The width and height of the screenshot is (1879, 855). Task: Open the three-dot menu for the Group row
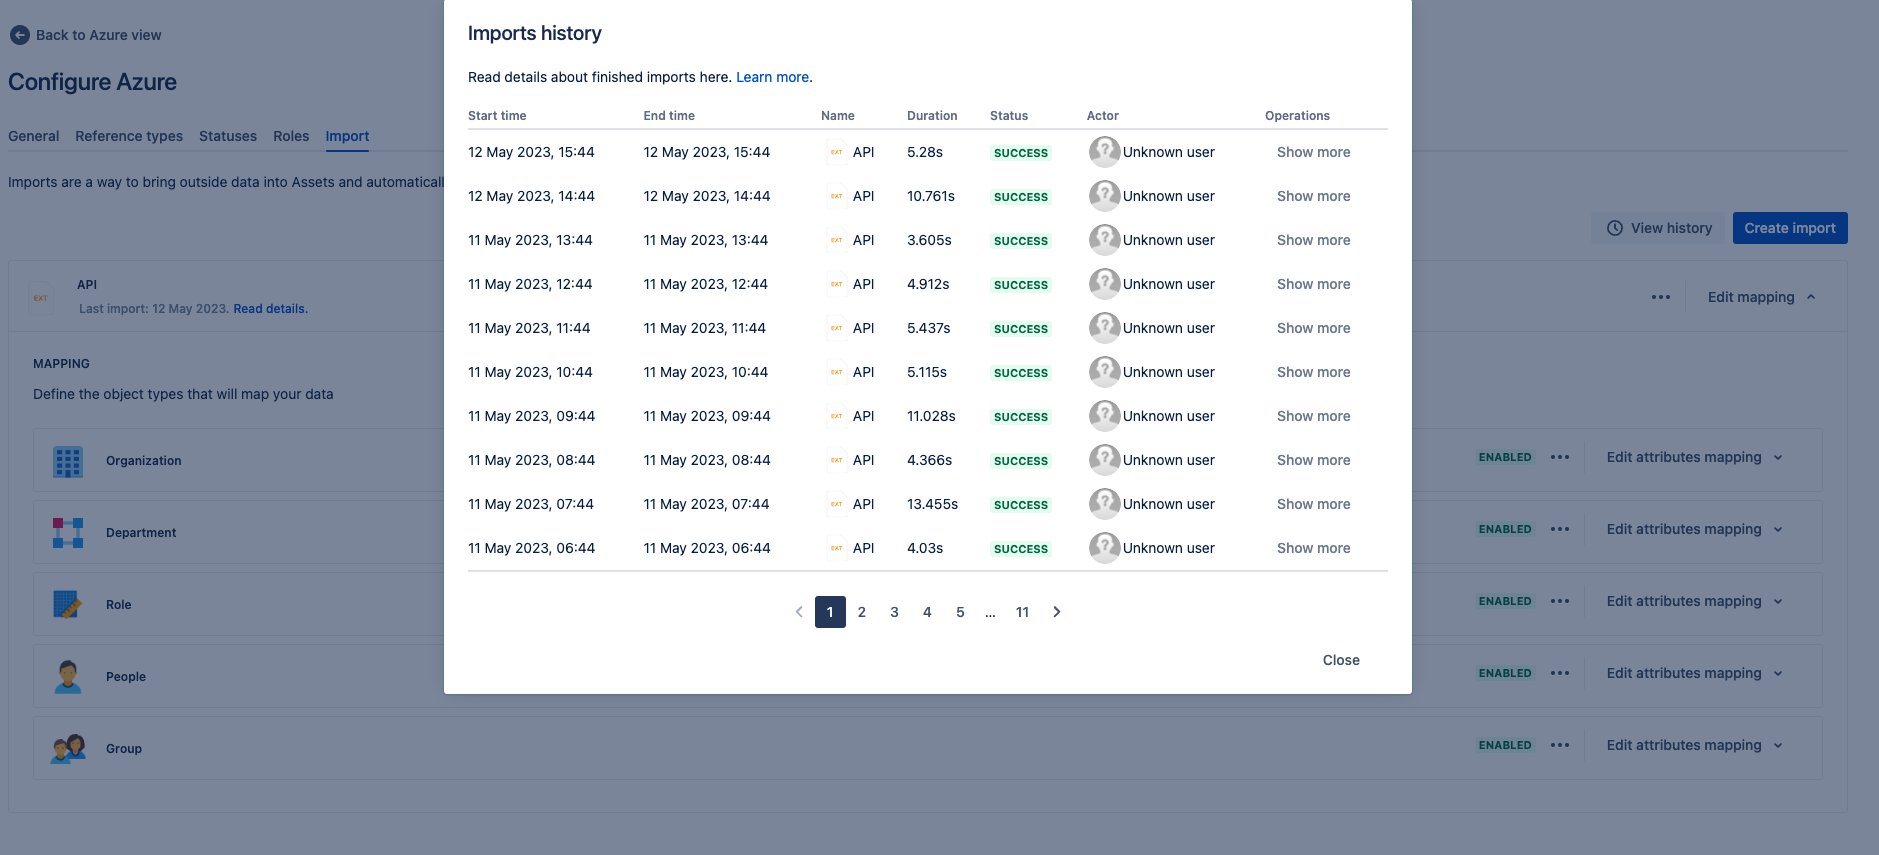tap(1560, 745)
